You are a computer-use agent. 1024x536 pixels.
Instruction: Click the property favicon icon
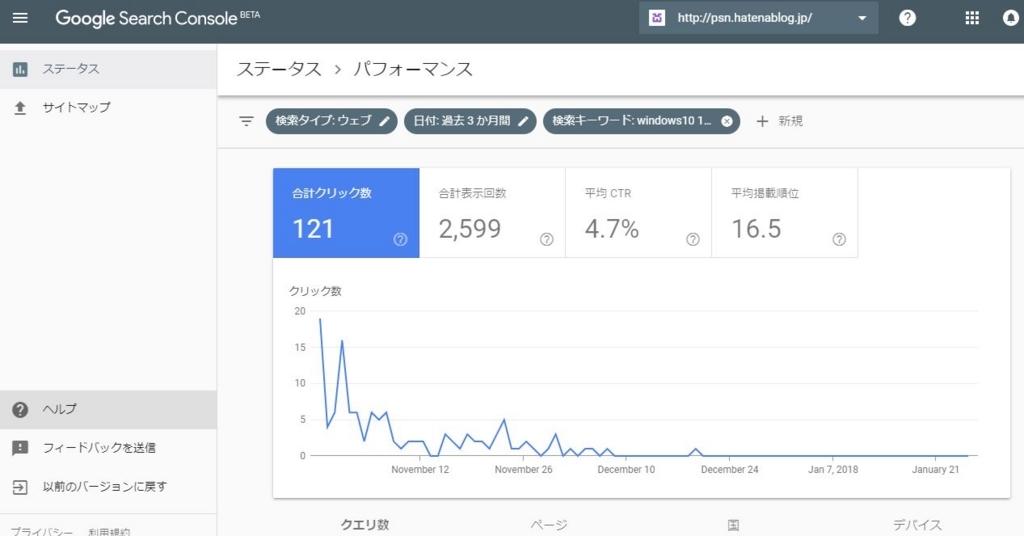656,18
